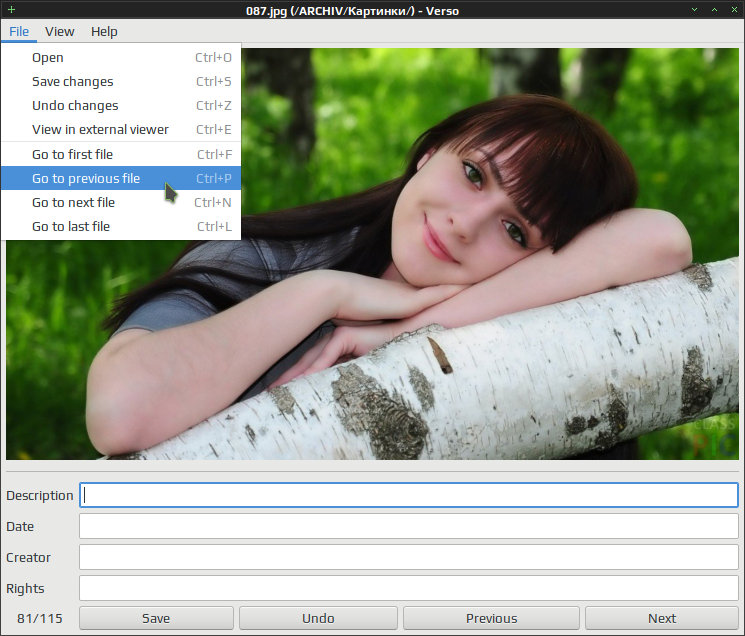The image size is (745, 636).
Task: Click the Creator label
Action: pyautogui.click(x=29, y=557)
